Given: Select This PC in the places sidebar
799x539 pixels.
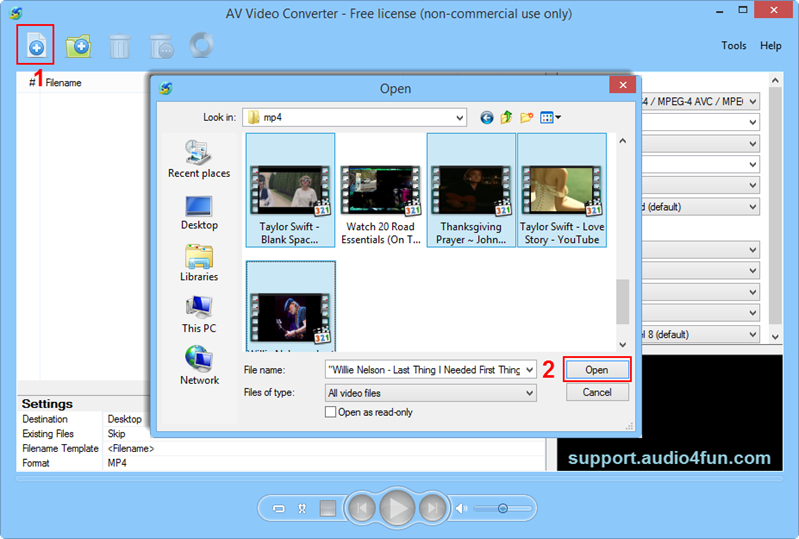Looking at the screenshot, I should point(199,315).
